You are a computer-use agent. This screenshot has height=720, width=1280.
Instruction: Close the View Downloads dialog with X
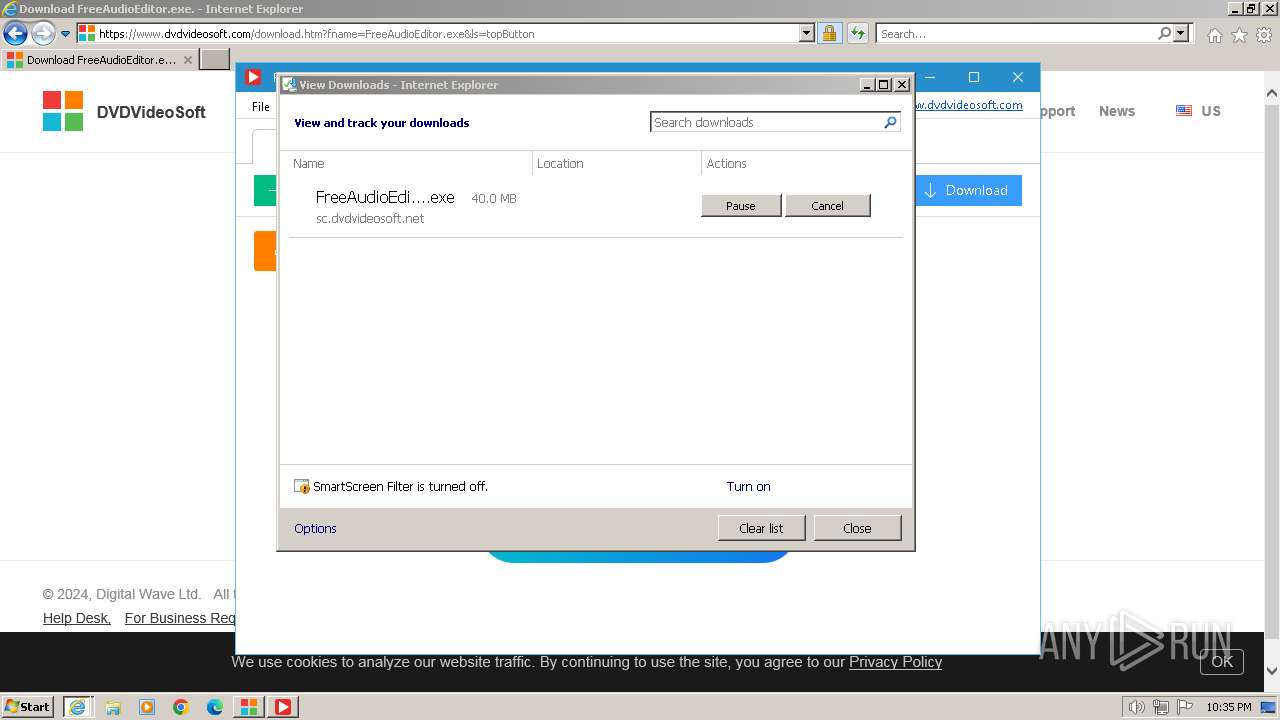click(x=901, y=85)
